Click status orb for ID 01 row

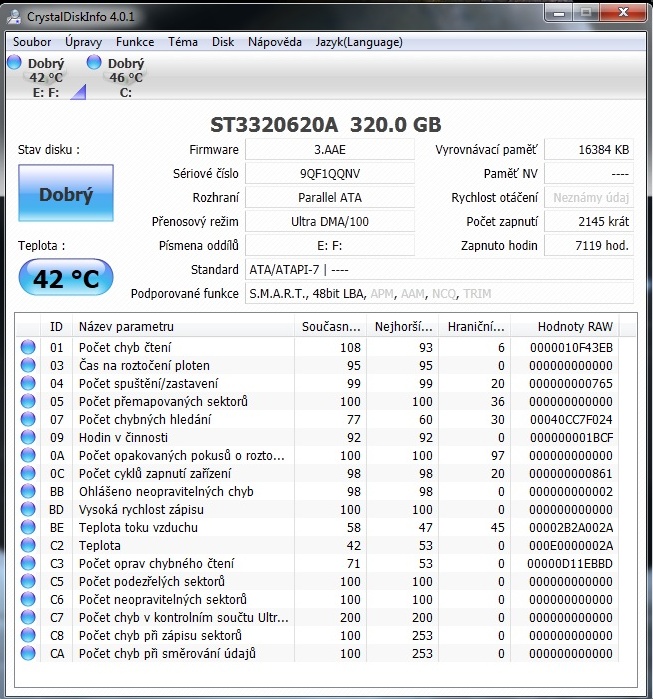point(28,347)
